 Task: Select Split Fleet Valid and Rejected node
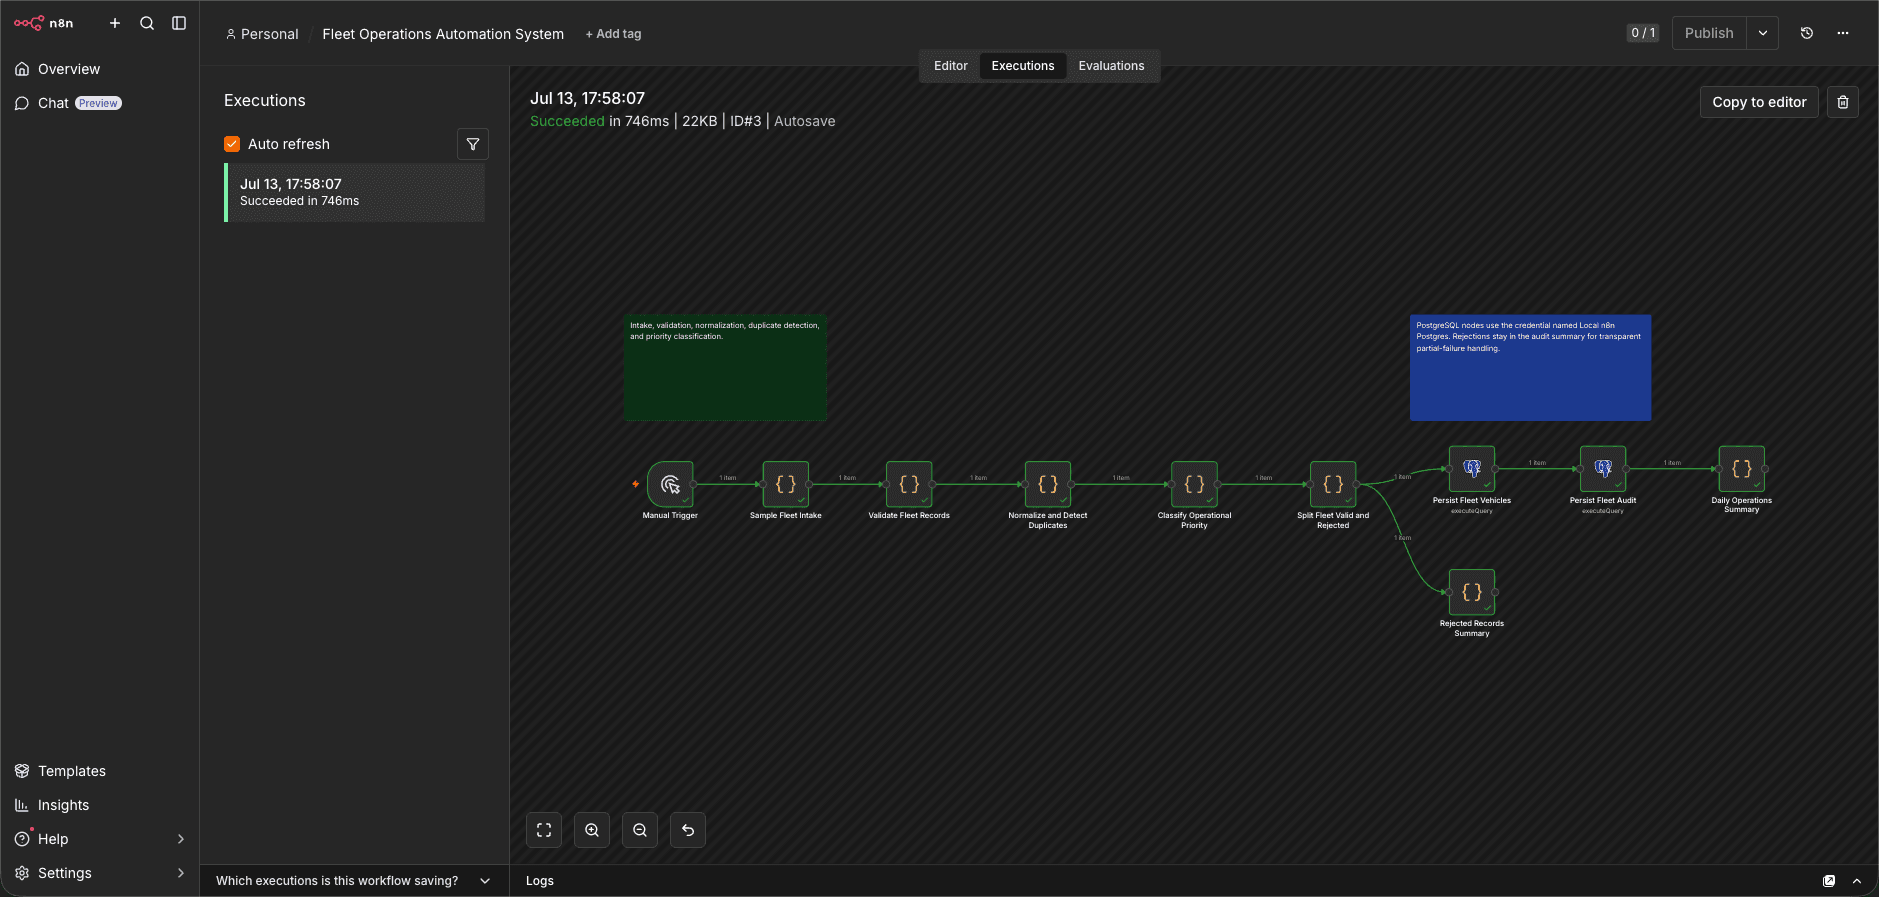[1333, 484]
